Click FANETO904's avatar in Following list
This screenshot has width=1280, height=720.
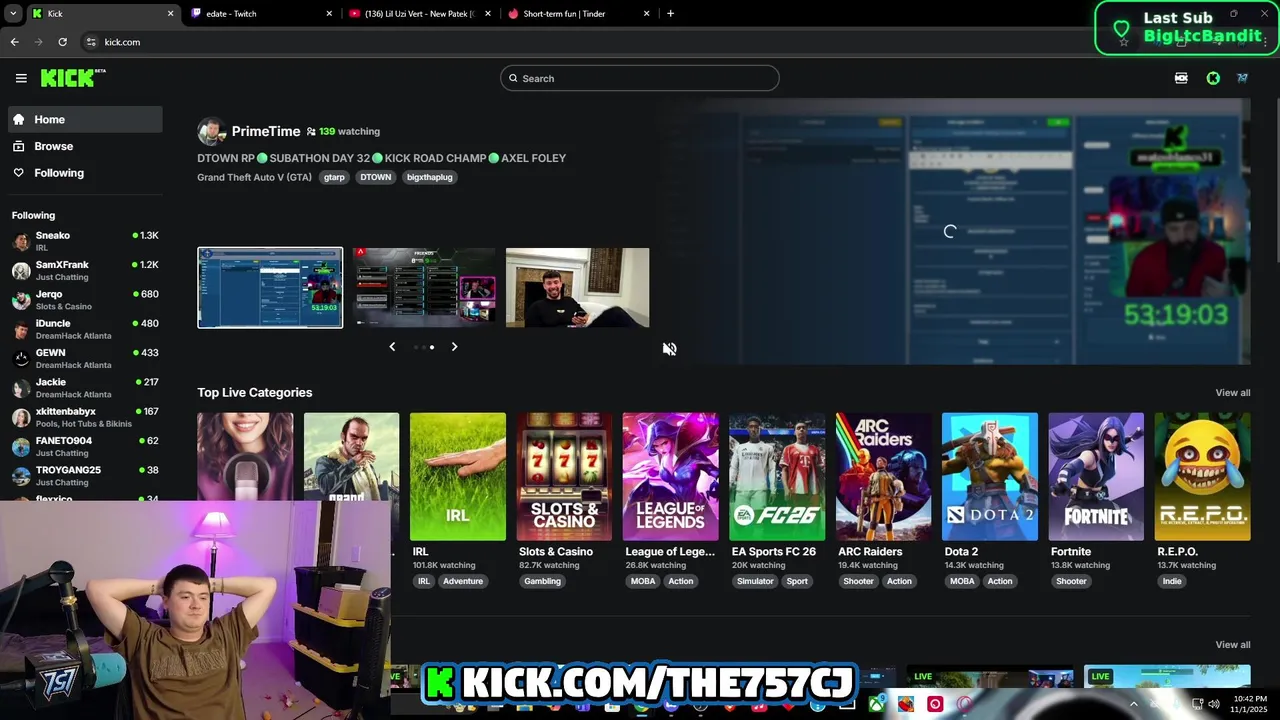(x=21, y=447)
